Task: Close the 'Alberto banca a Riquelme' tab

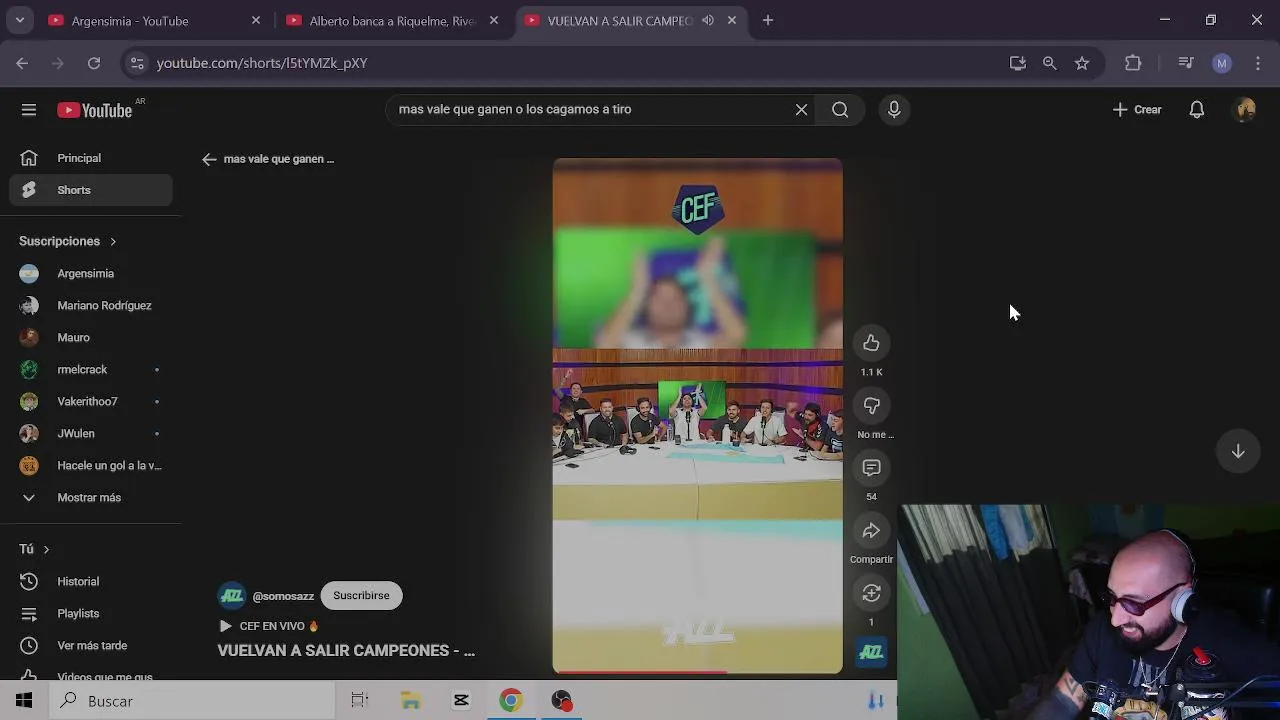Action: point(494,20)
